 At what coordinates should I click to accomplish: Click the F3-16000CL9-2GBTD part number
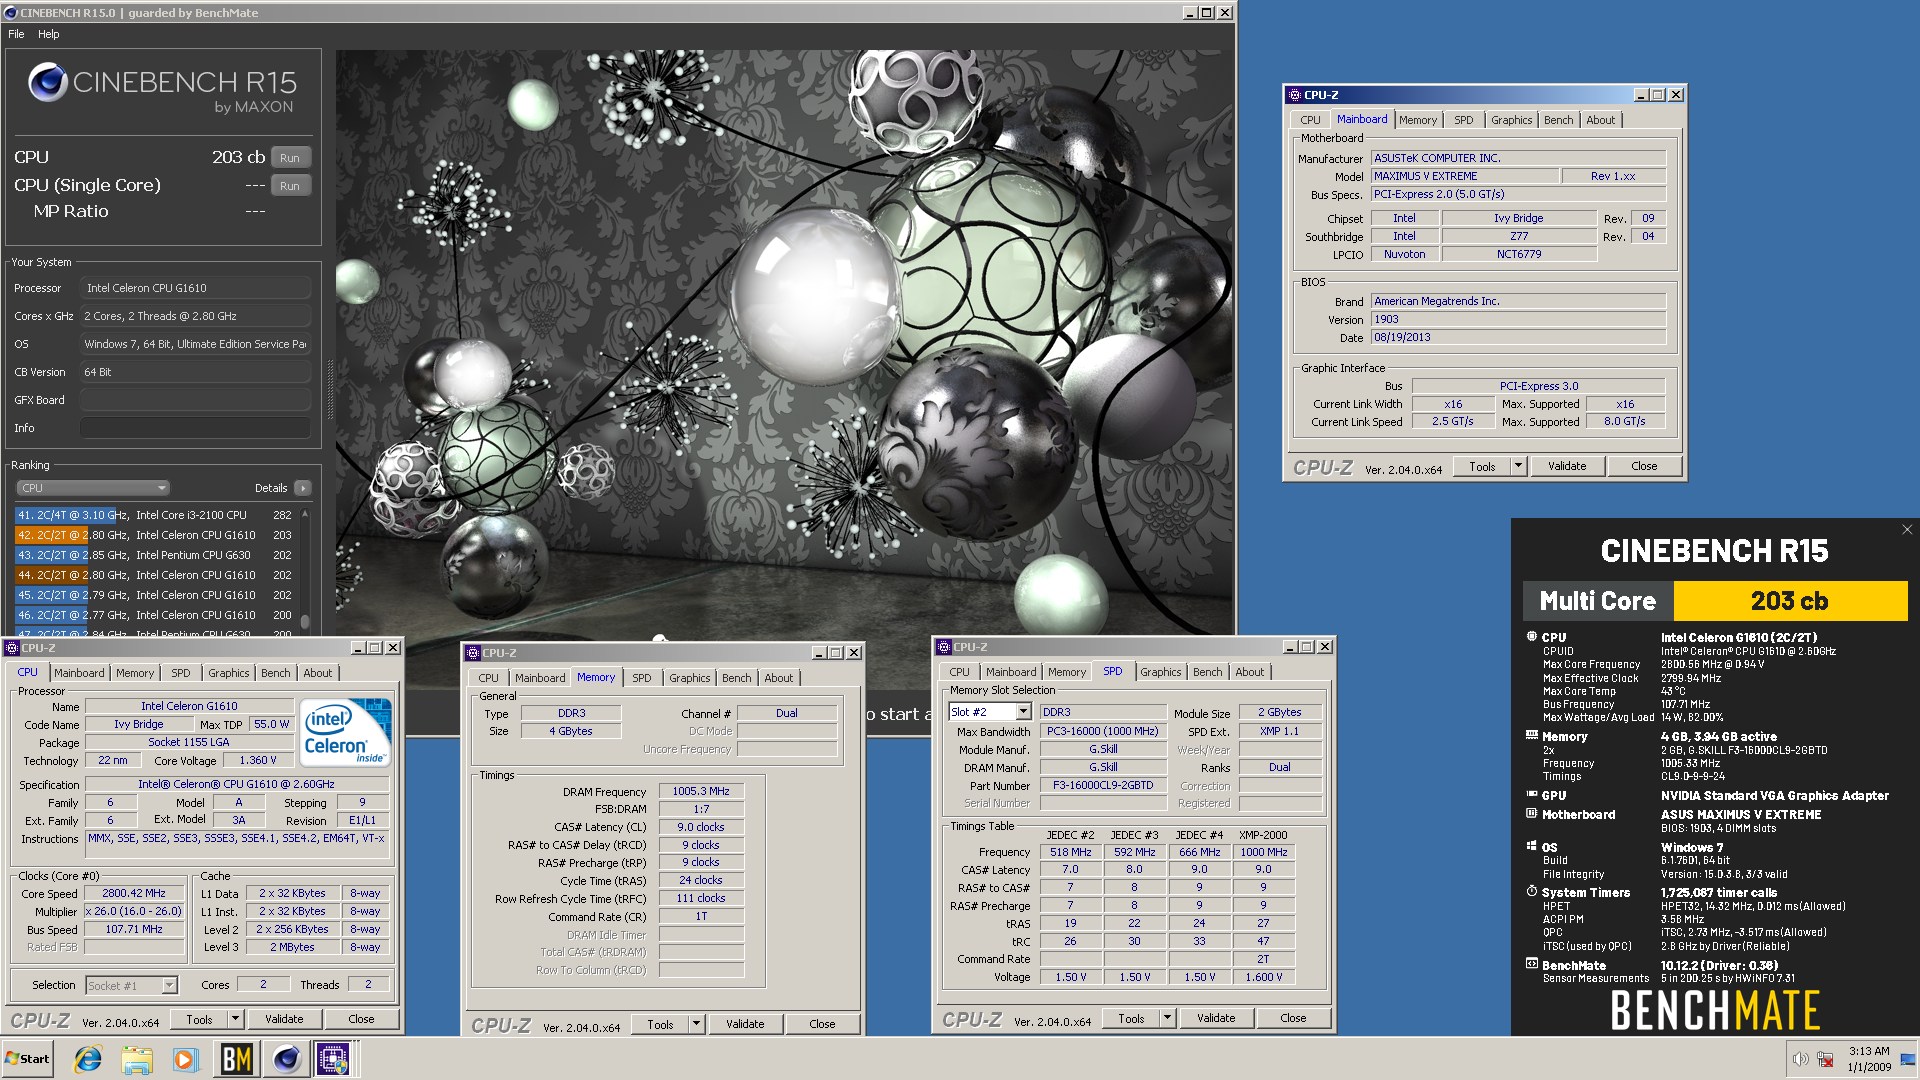click(1103, 785)
